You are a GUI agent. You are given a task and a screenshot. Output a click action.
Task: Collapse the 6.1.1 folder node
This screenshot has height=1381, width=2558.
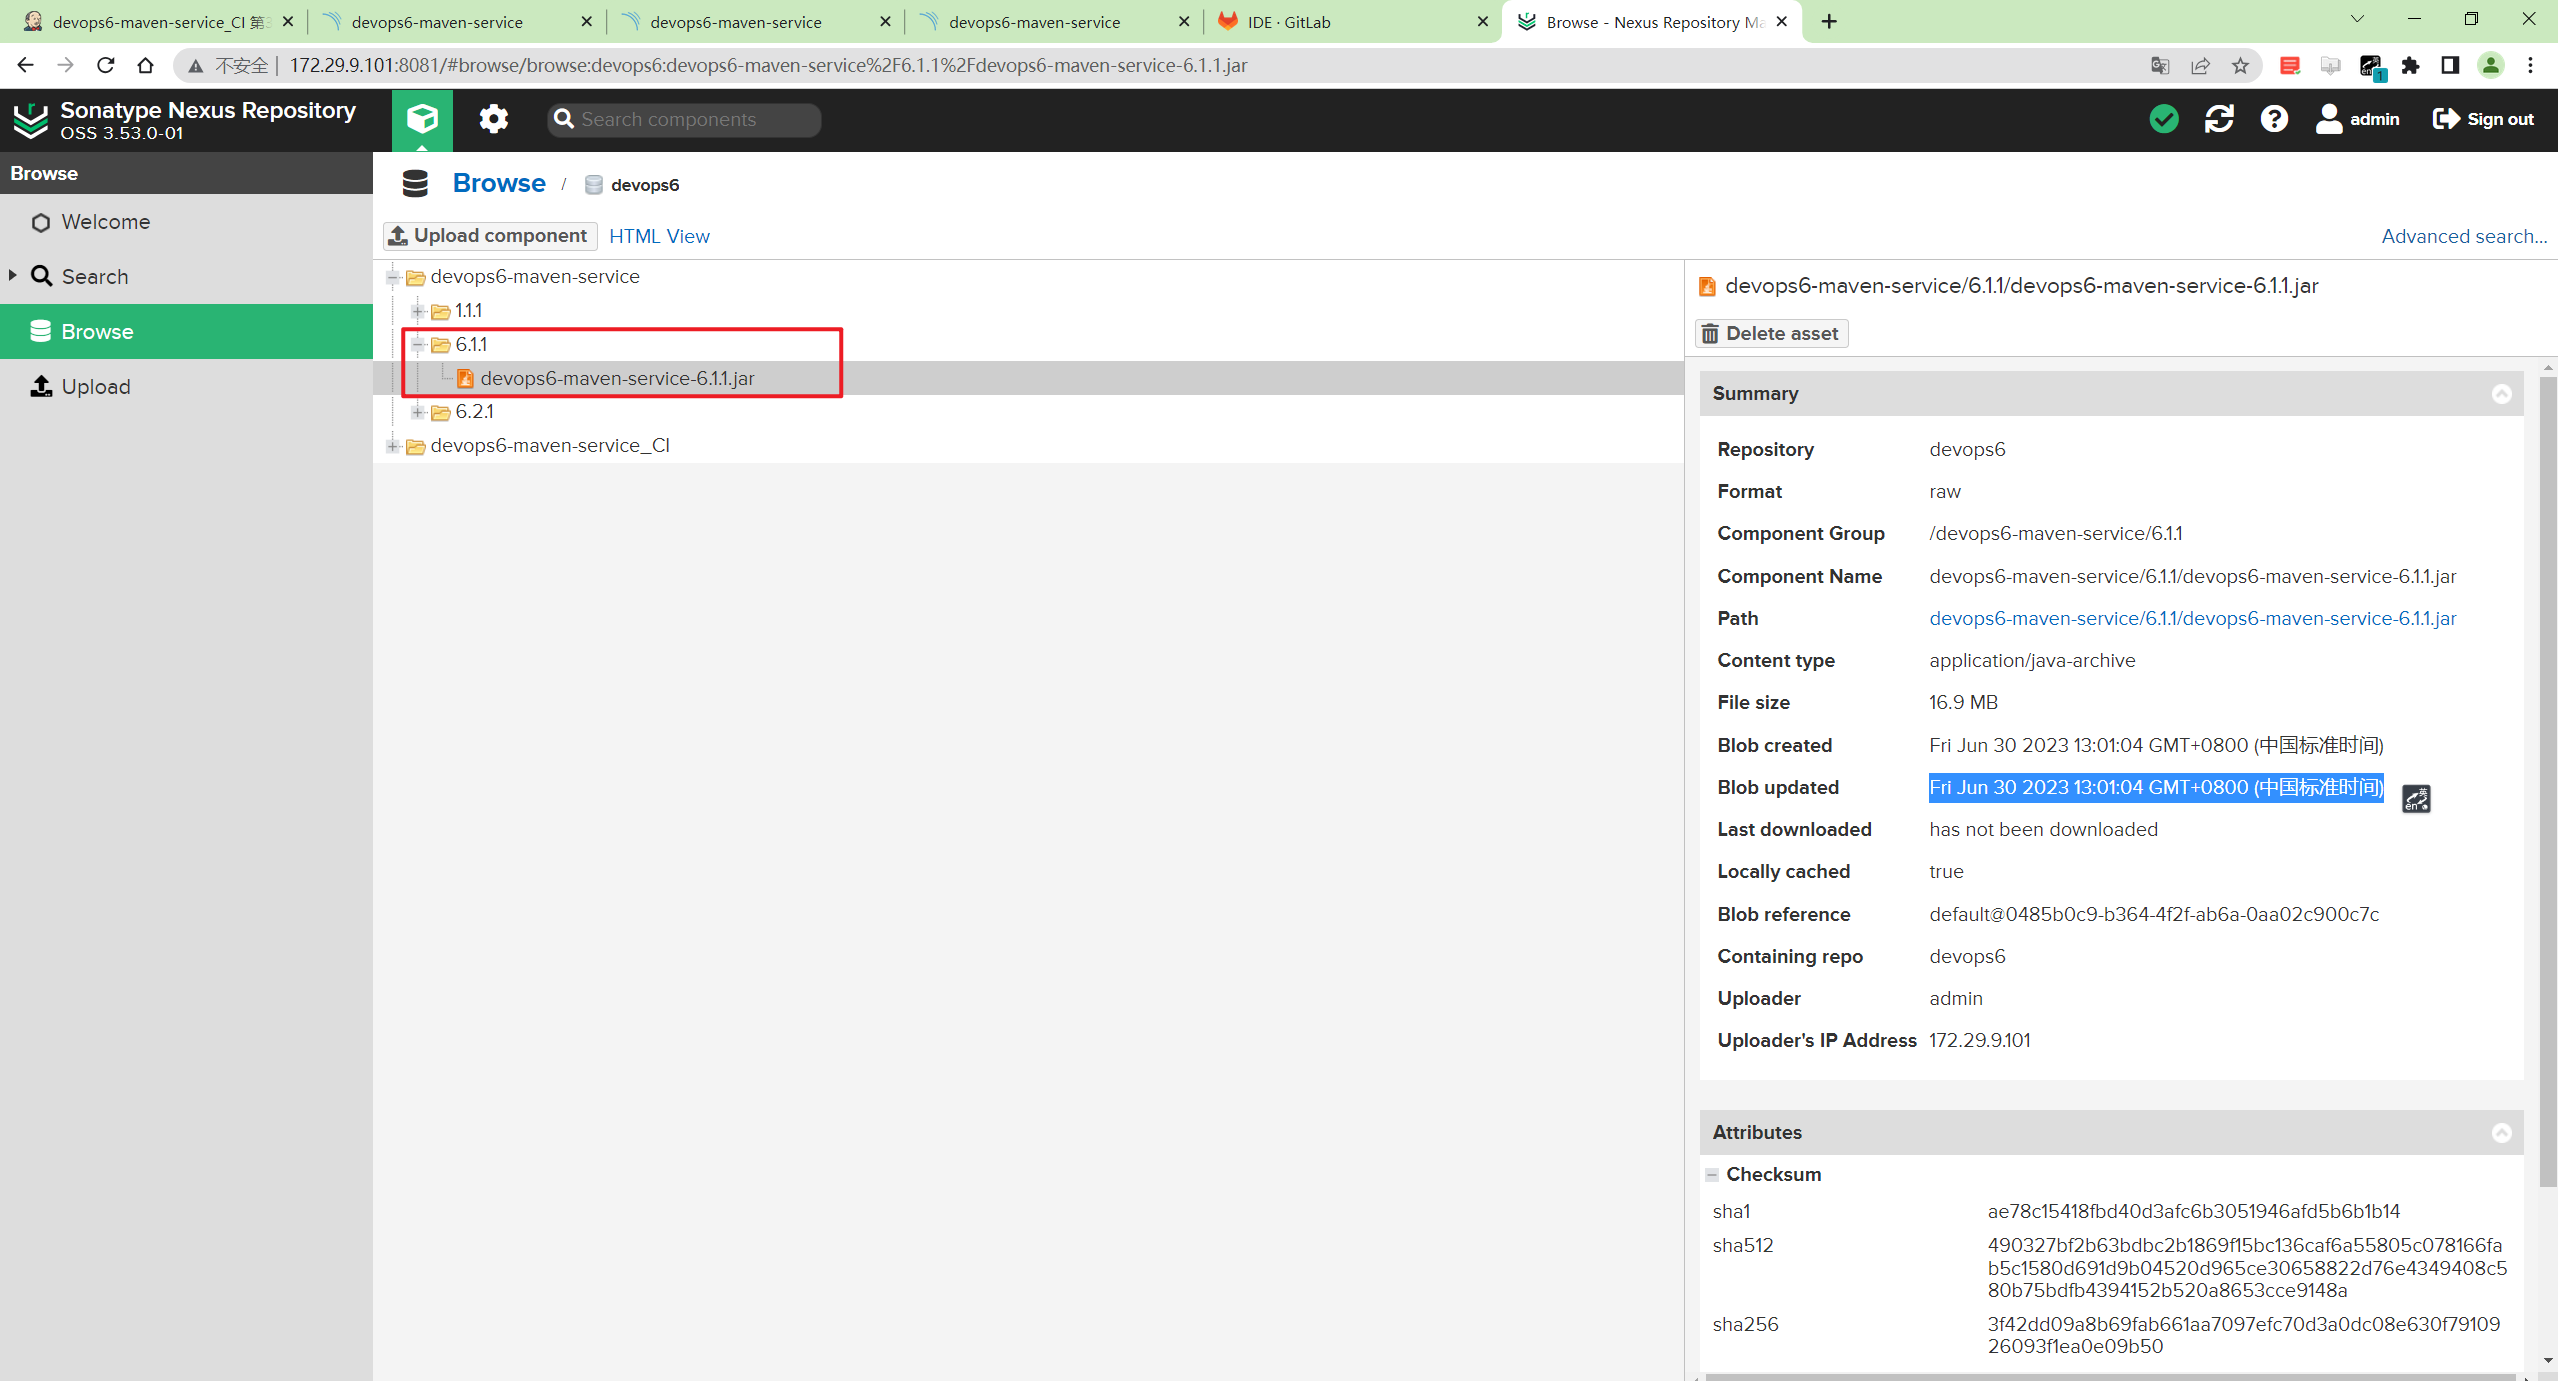tap(418, 345)
